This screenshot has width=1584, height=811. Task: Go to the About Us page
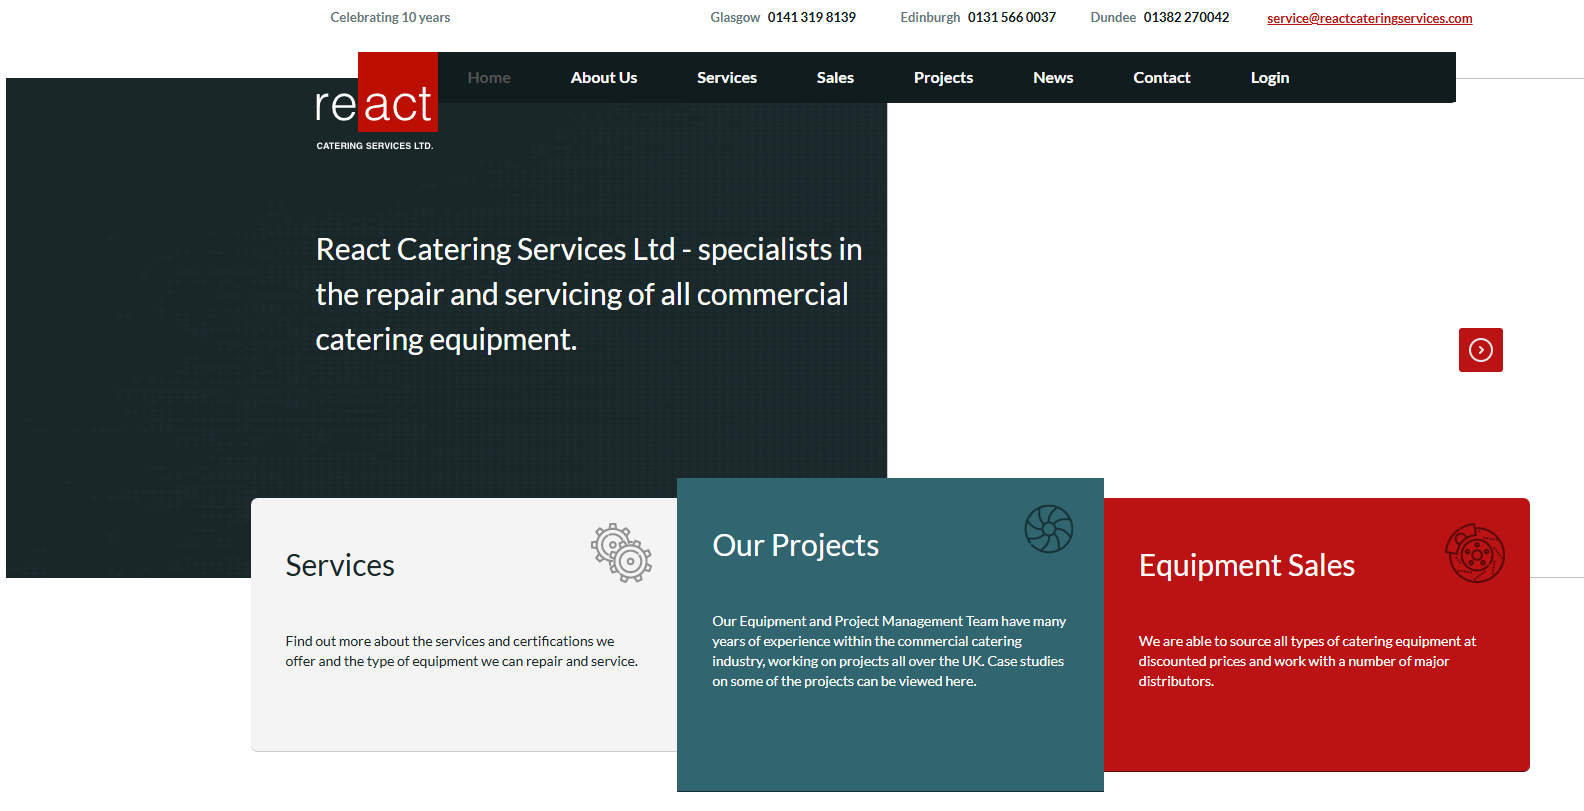pos(603,78)
